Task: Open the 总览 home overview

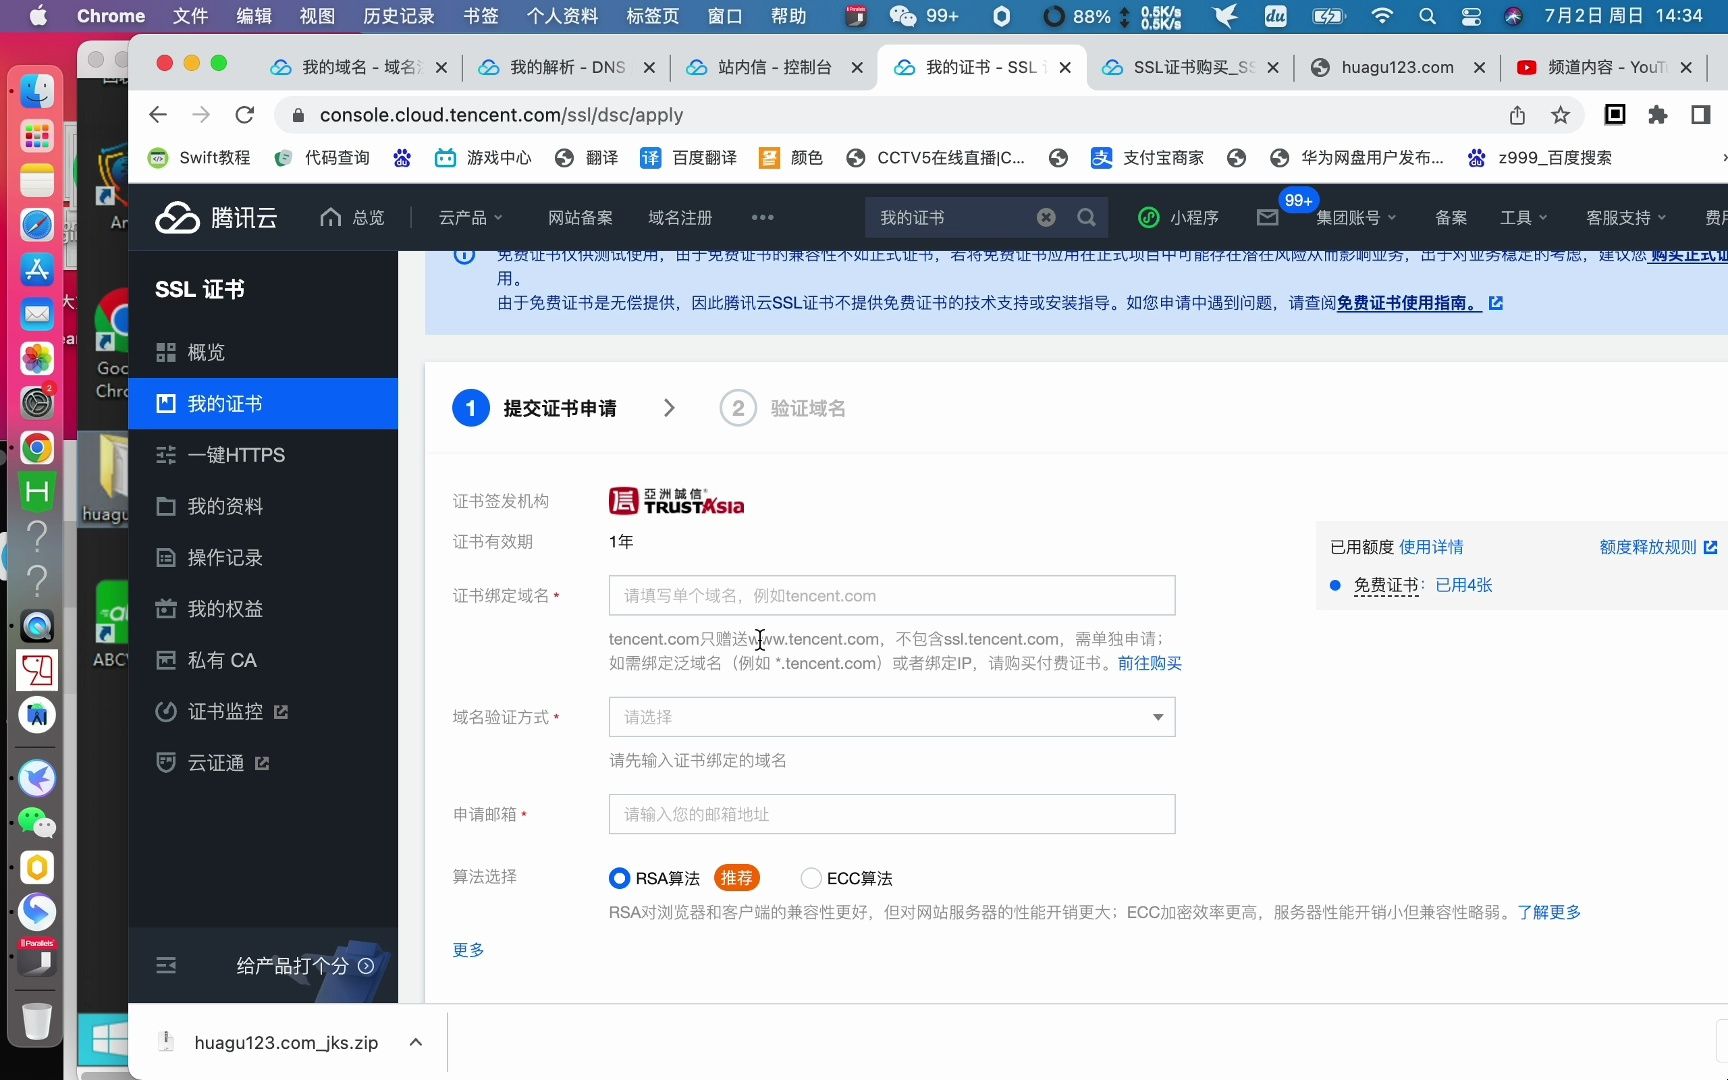Action: coord(352,217)
